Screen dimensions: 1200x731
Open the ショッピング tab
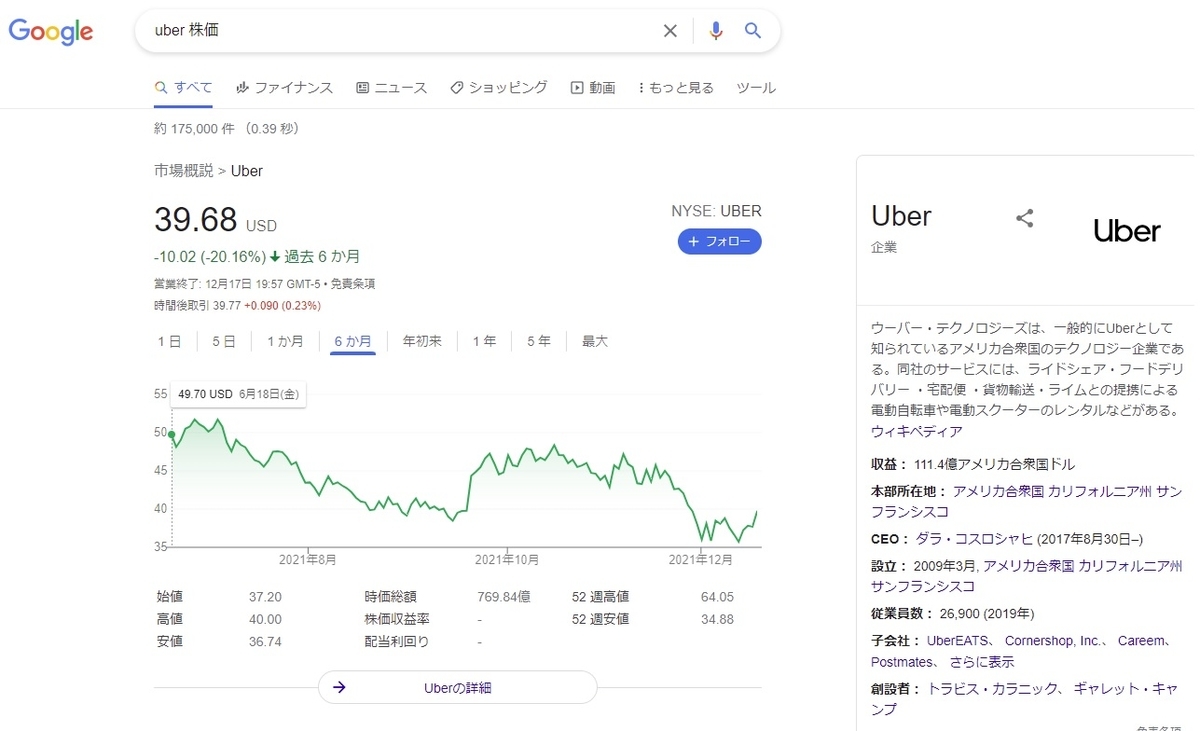click(499, 88)
